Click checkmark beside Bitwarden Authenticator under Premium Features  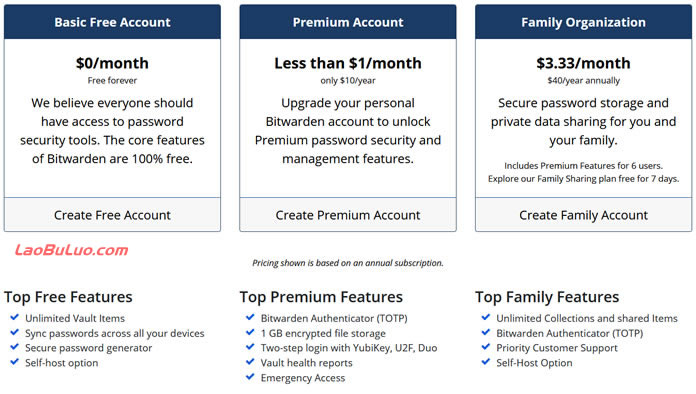point(250,317)
